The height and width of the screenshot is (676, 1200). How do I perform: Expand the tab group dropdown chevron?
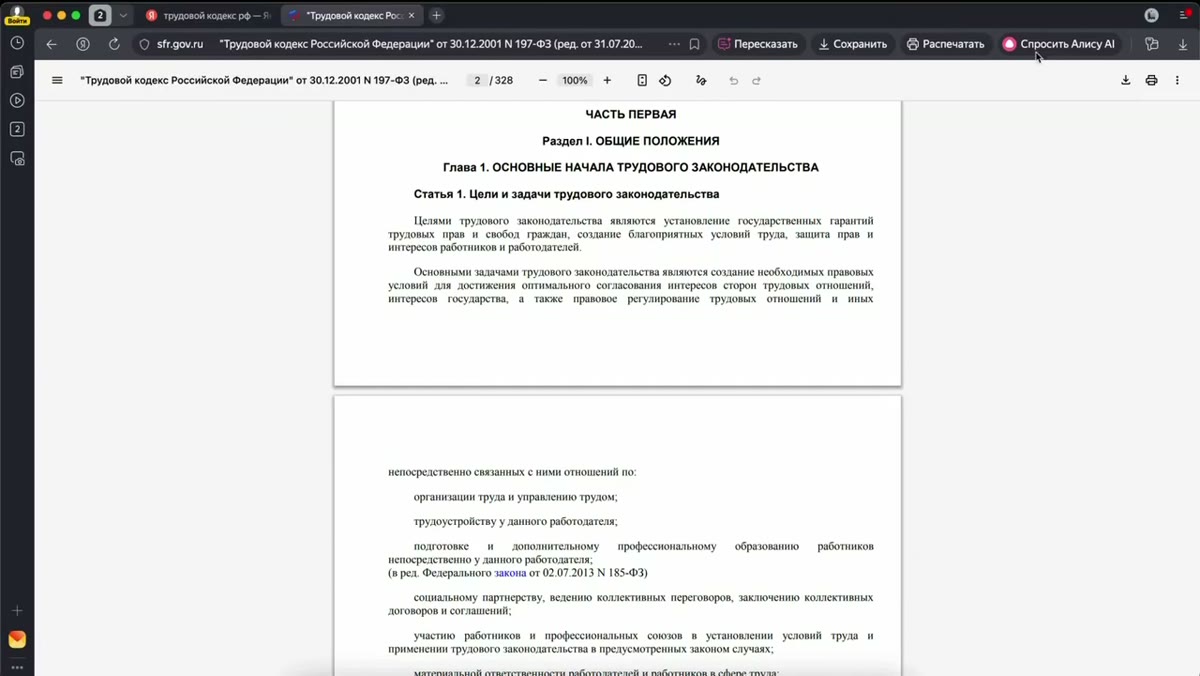tap(123, 15)
